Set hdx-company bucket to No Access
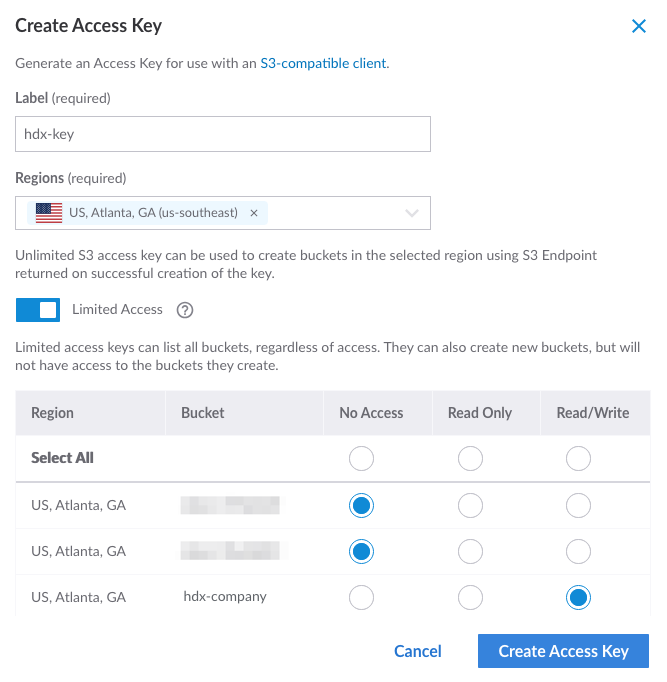This screenshot has height=682, width=667. click(x=362, y=598)
